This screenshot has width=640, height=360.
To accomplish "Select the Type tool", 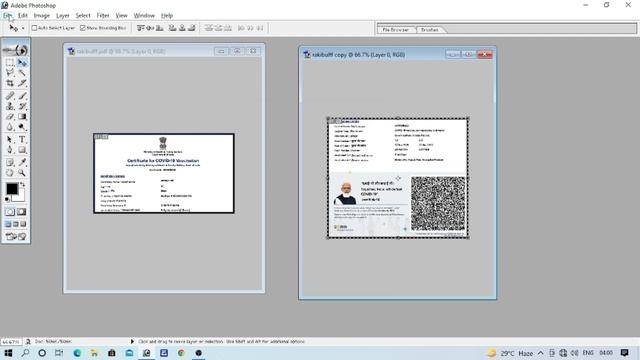I will coord(22,140).
